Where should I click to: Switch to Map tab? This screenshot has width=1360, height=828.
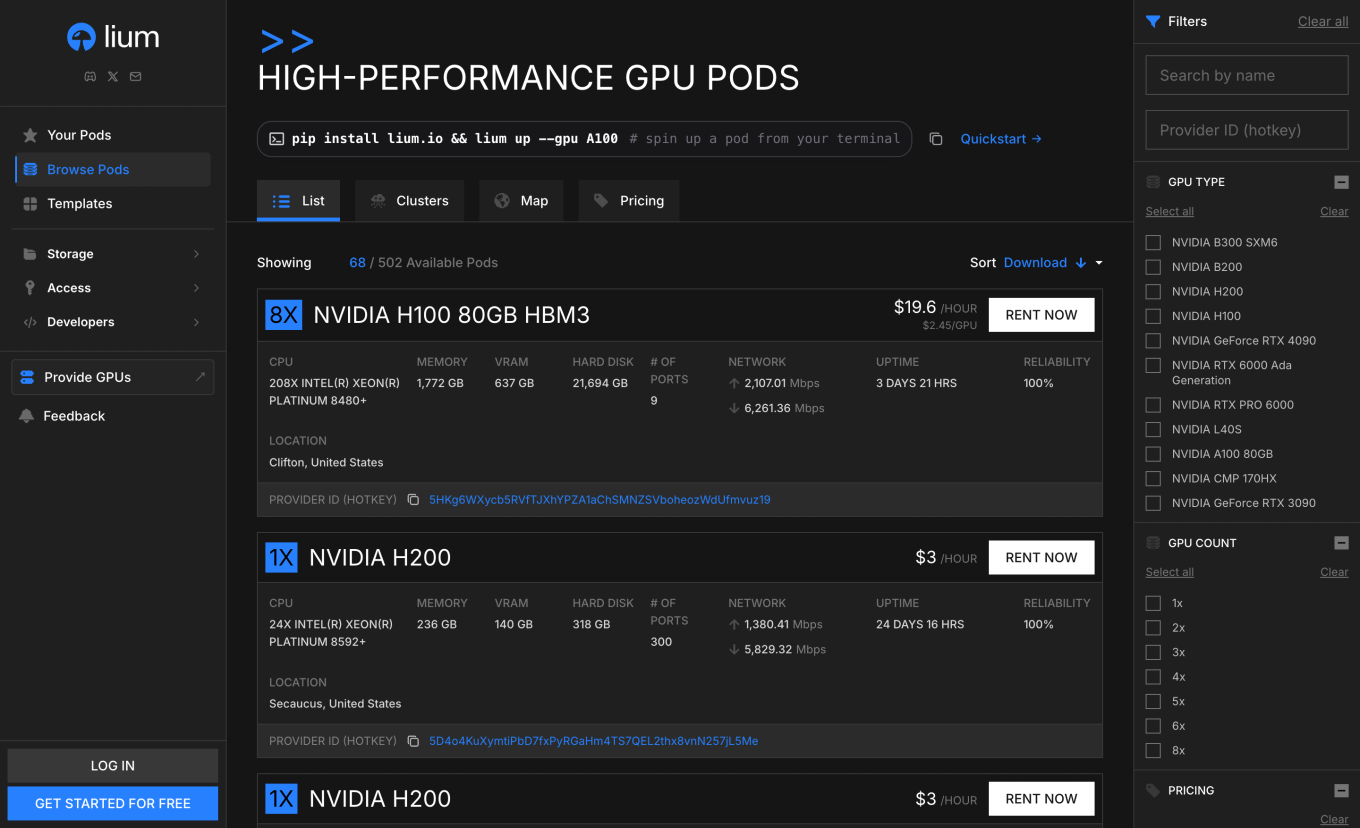point(521,201)
